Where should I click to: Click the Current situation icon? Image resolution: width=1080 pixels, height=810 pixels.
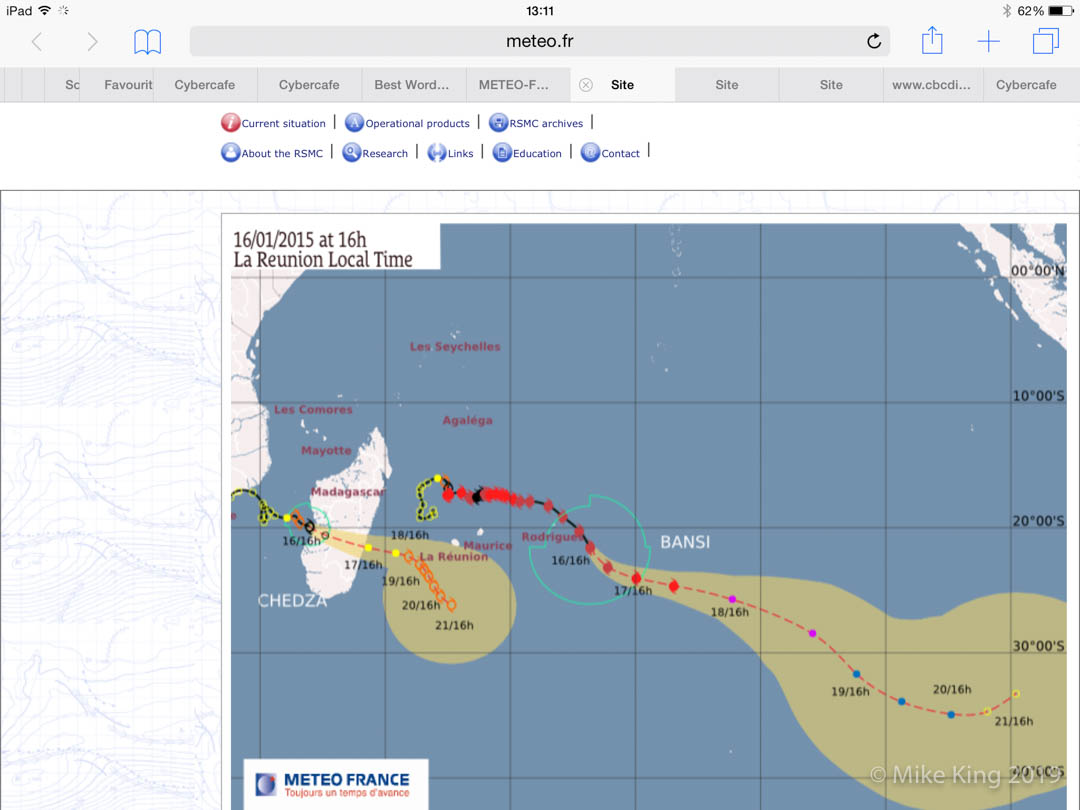coord(228,122)
